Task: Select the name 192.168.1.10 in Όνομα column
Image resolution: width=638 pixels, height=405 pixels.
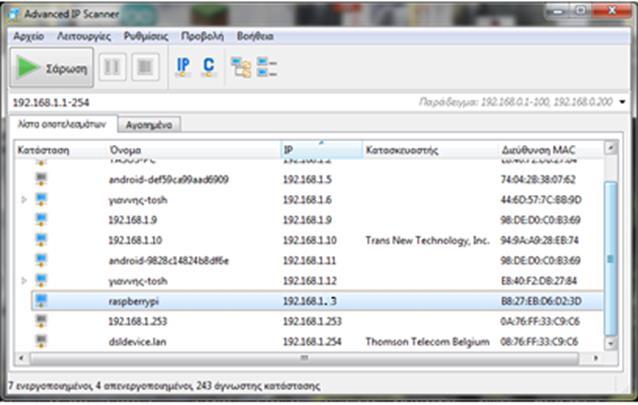Action: click(x=135, y=240)
